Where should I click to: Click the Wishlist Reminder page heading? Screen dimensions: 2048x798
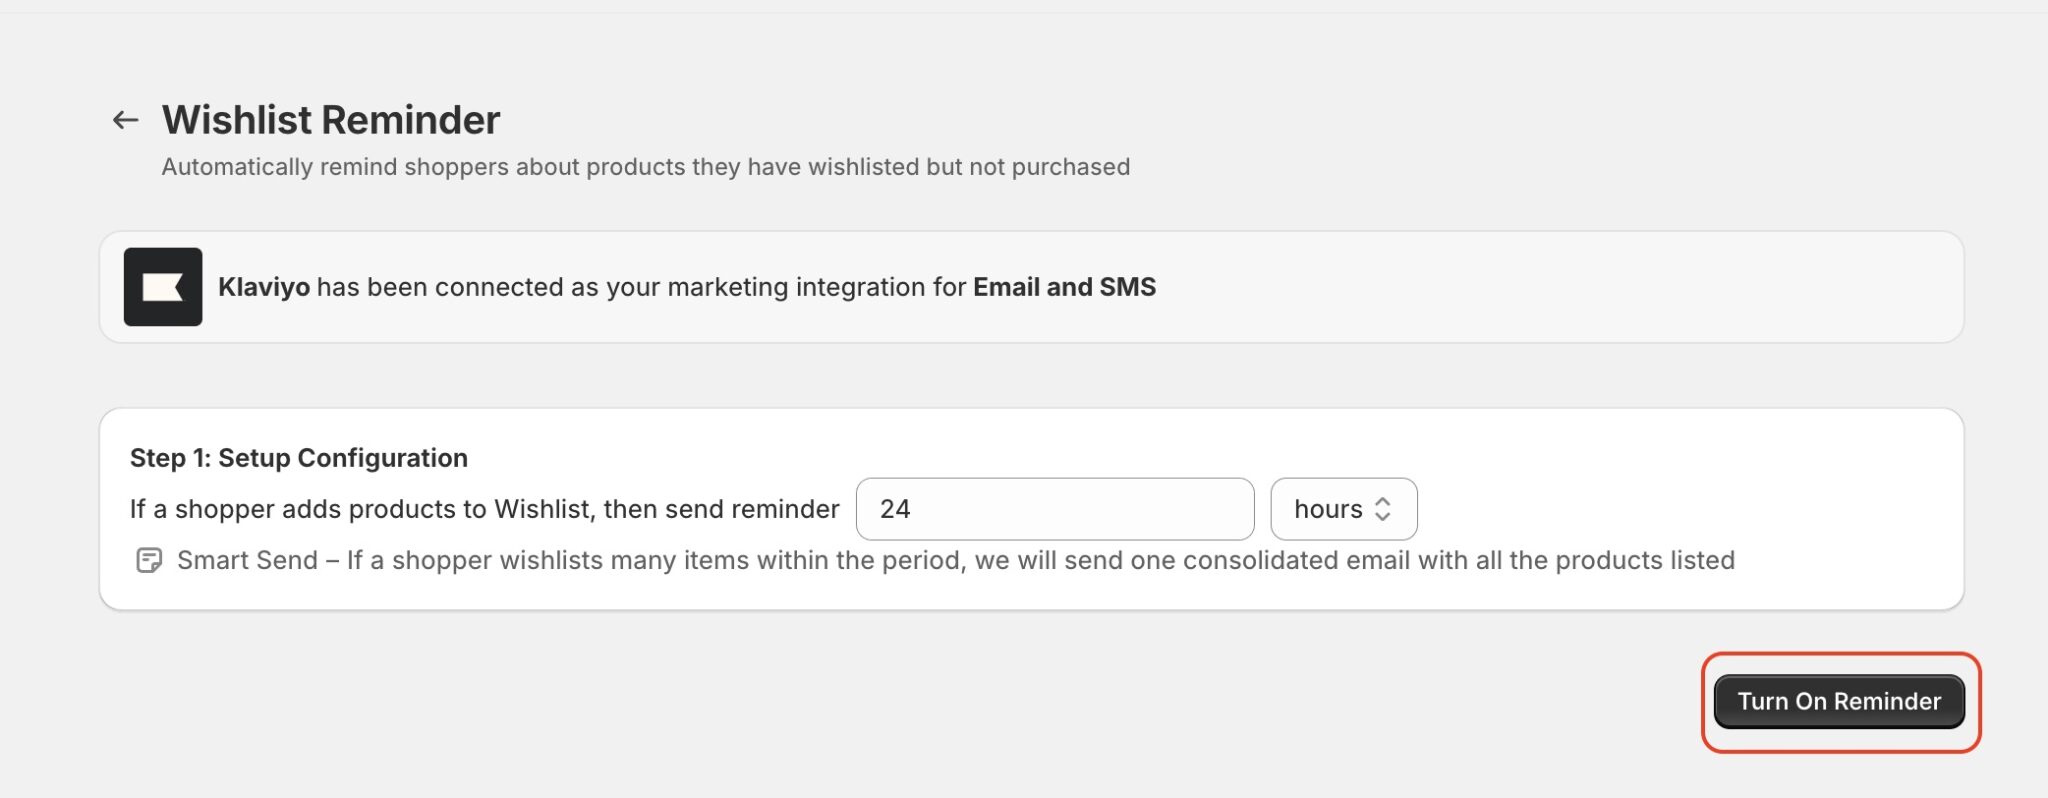pos(331,120)
